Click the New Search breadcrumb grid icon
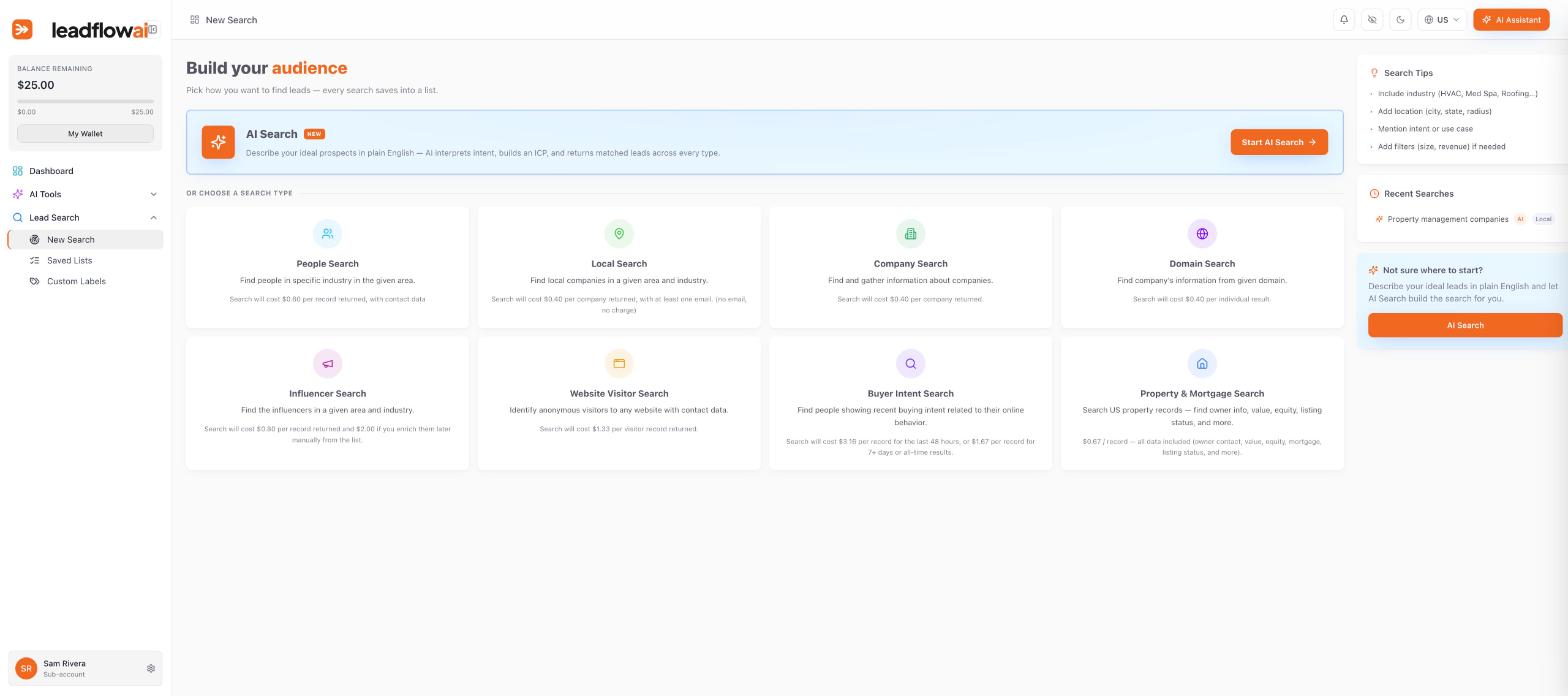 [194, 20]
